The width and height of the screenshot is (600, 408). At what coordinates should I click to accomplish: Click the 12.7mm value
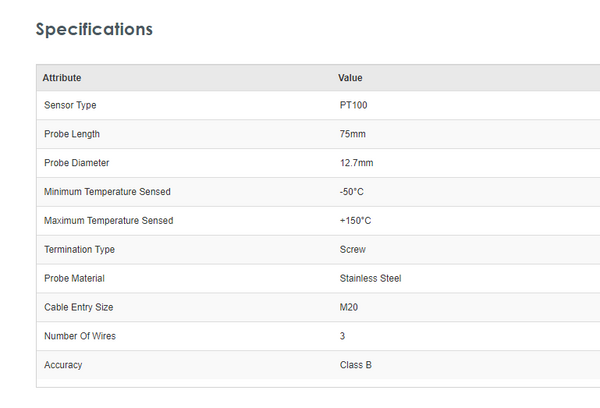(356, 163)
